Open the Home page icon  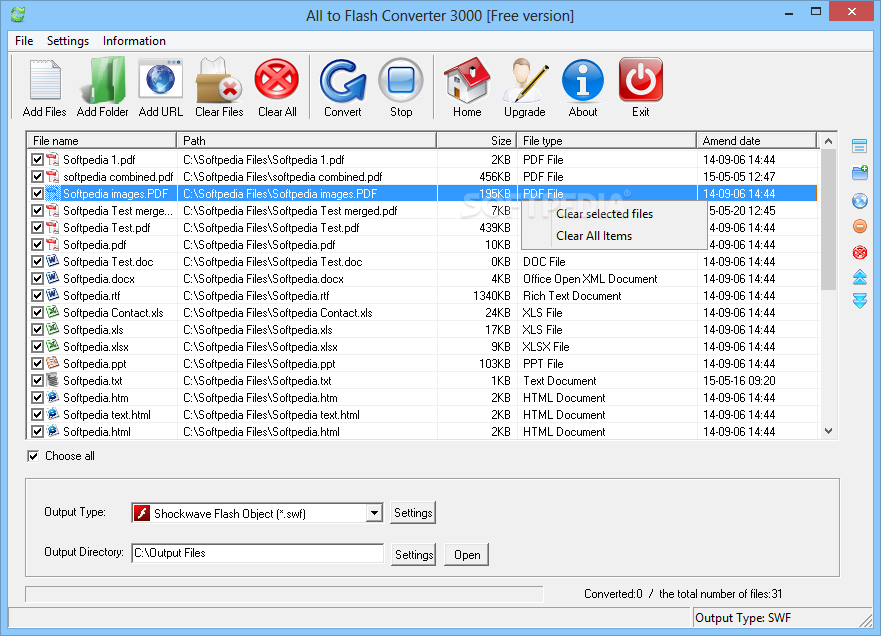(x=467, y=80)
